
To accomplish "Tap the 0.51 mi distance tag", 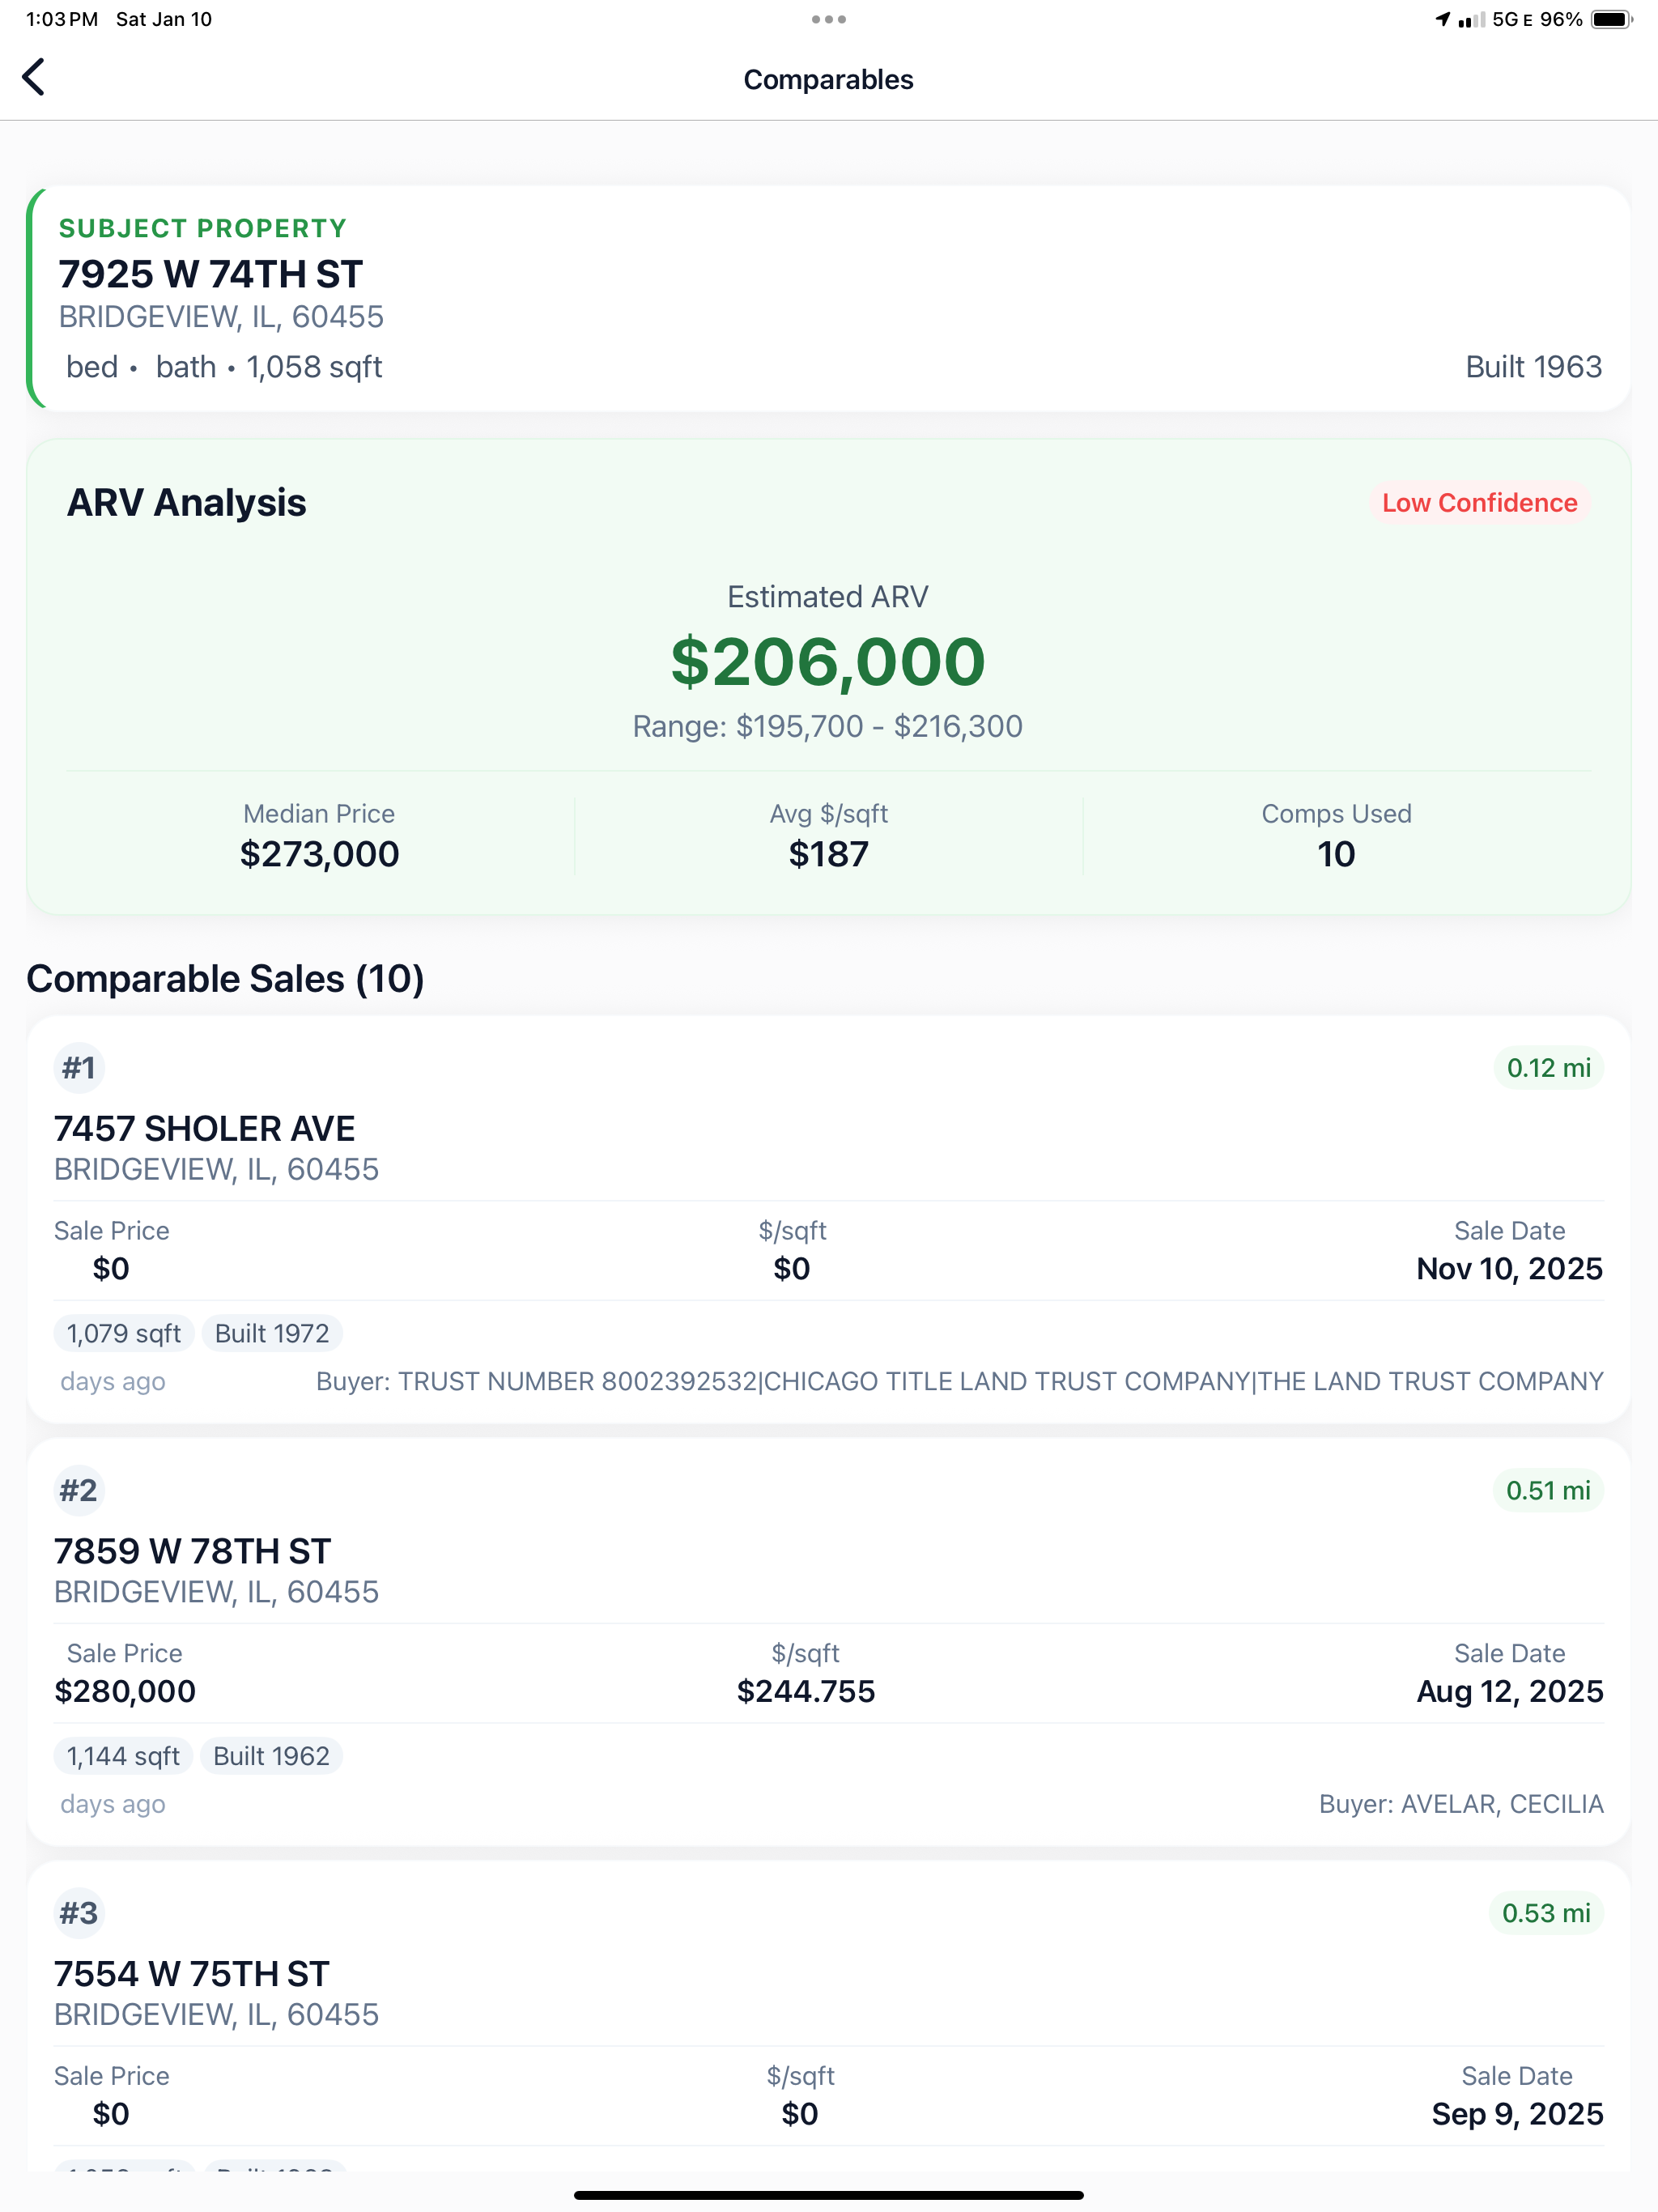I will tap(1548, 1490).
